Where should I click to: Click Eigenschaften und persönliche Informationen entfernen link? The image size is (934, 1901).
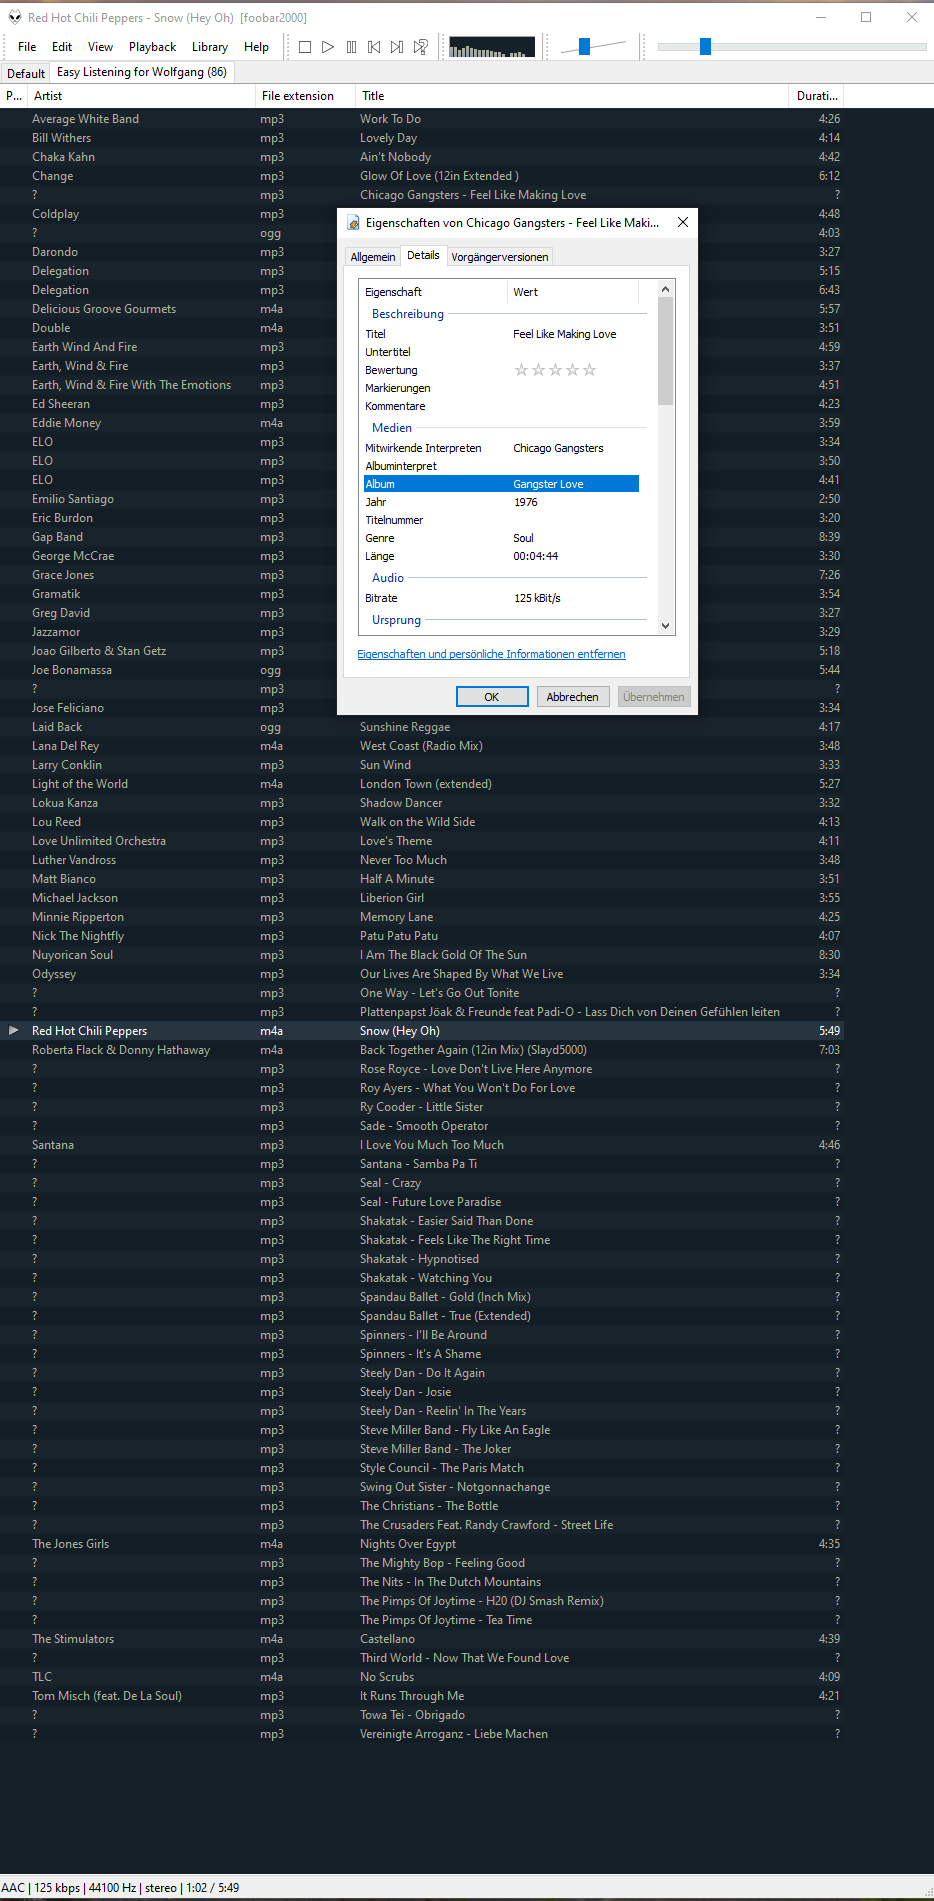pyautogui.click(x=491, y=654)
